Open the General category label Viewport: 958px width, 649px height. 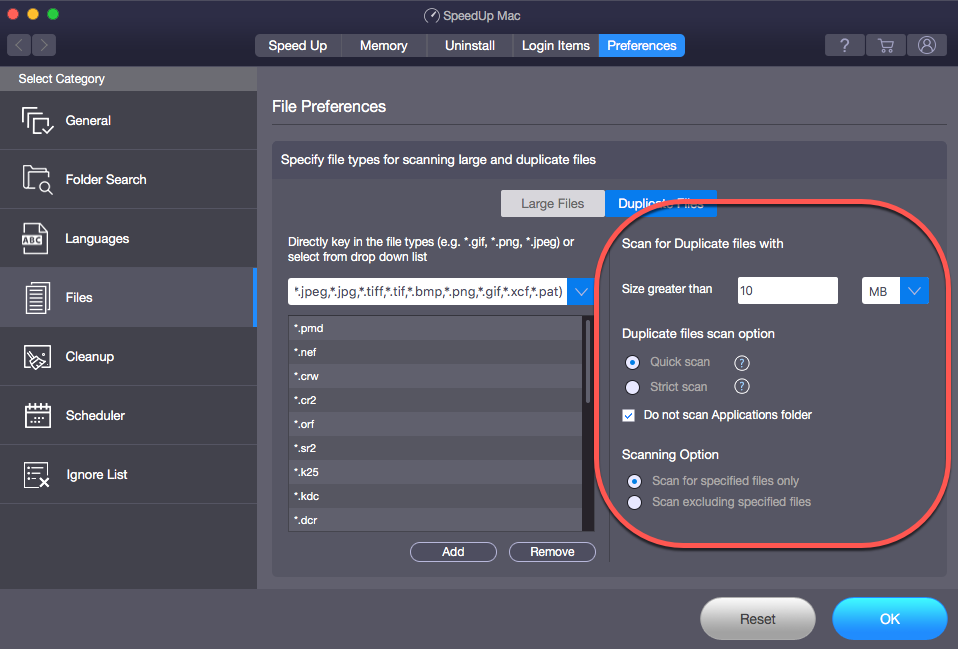pyautogui.click(x=88, y=120)
